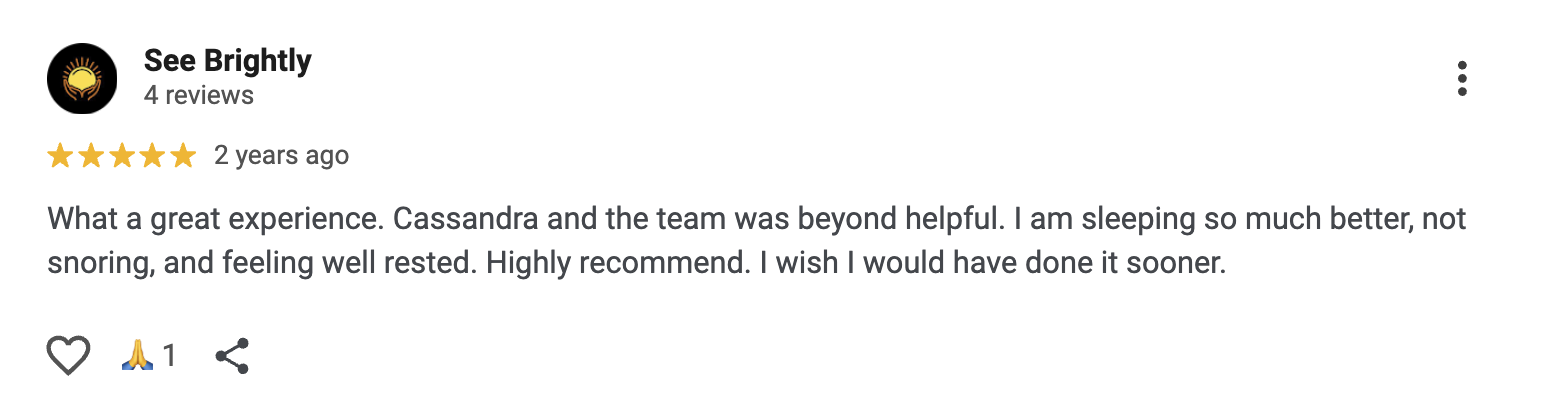The width and height of the screenshot is (1554, 414).
Task: Click the first gold rating star
Action: 60,156
